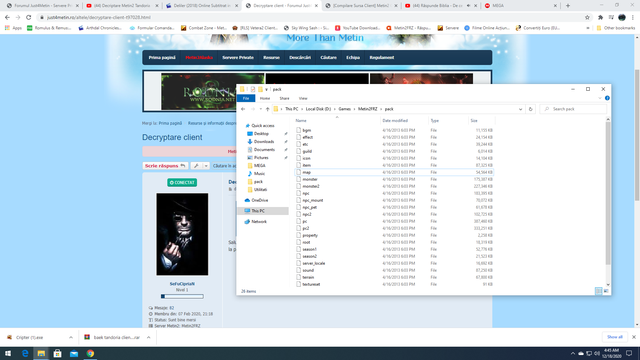Bookmark this page with the star icon
The height and width of the screenshot is (360, 640).
tap(587, 17)
